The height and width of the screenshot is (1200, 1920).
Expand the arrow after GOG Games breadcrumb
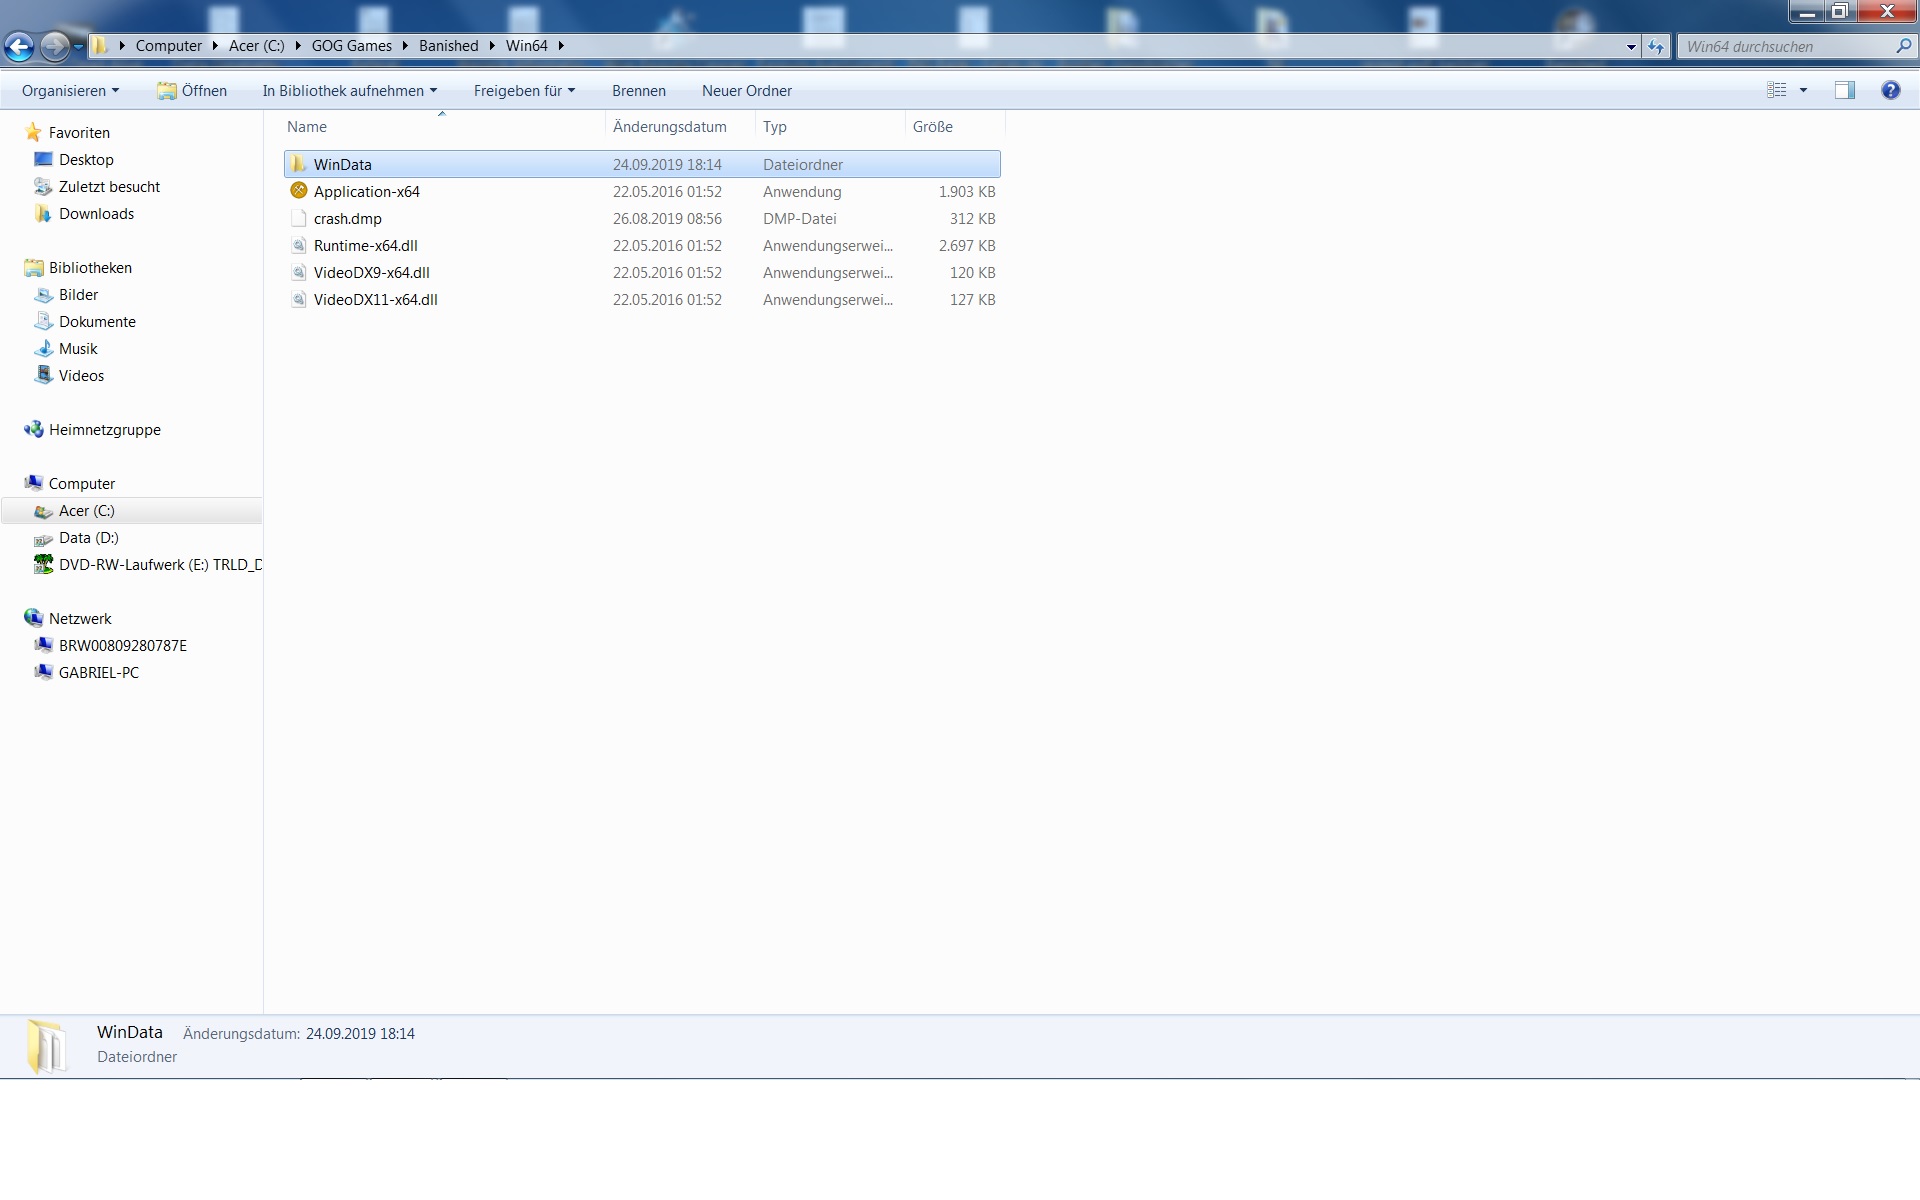[x=405, y=46]
